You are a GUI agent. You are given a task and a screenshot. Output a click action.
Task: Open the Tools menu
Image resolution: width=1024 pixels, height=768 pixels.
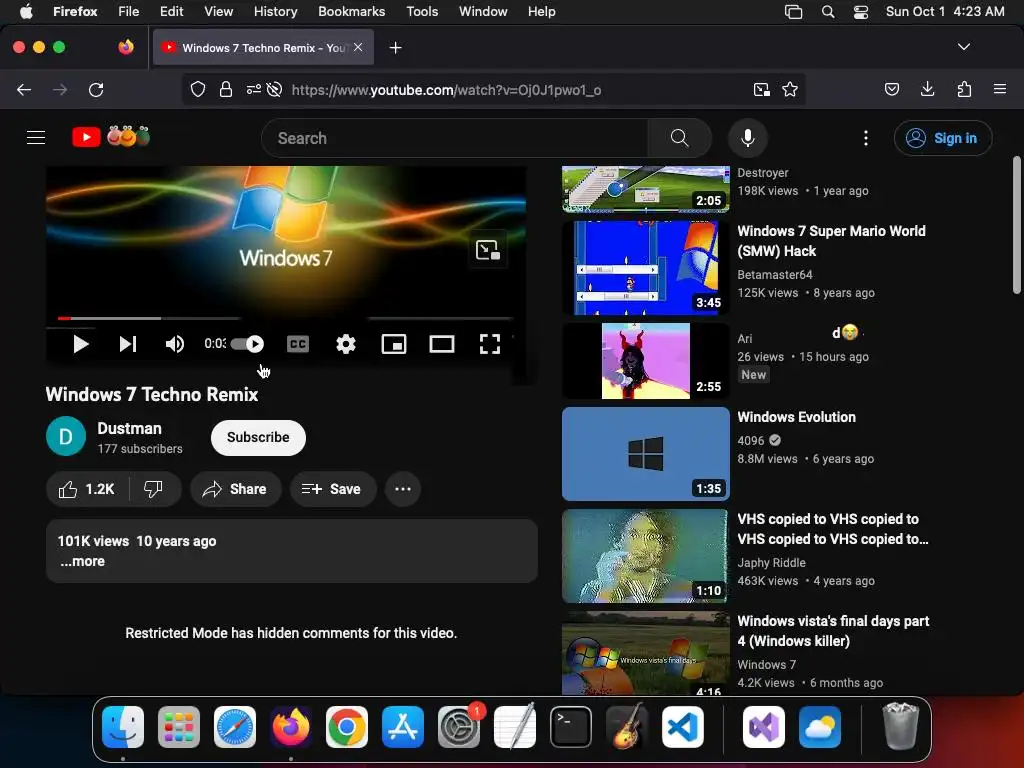pos(422,12)
